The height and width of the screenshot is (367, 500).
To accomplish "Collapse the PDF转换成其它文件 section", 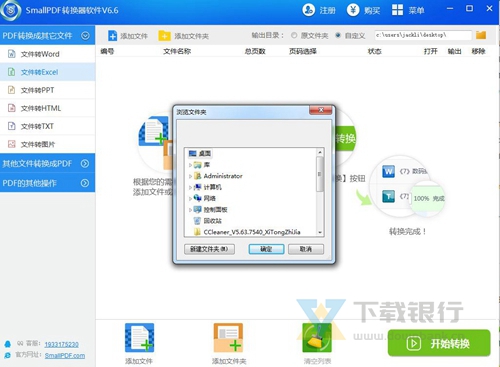I will coord(85,35).
